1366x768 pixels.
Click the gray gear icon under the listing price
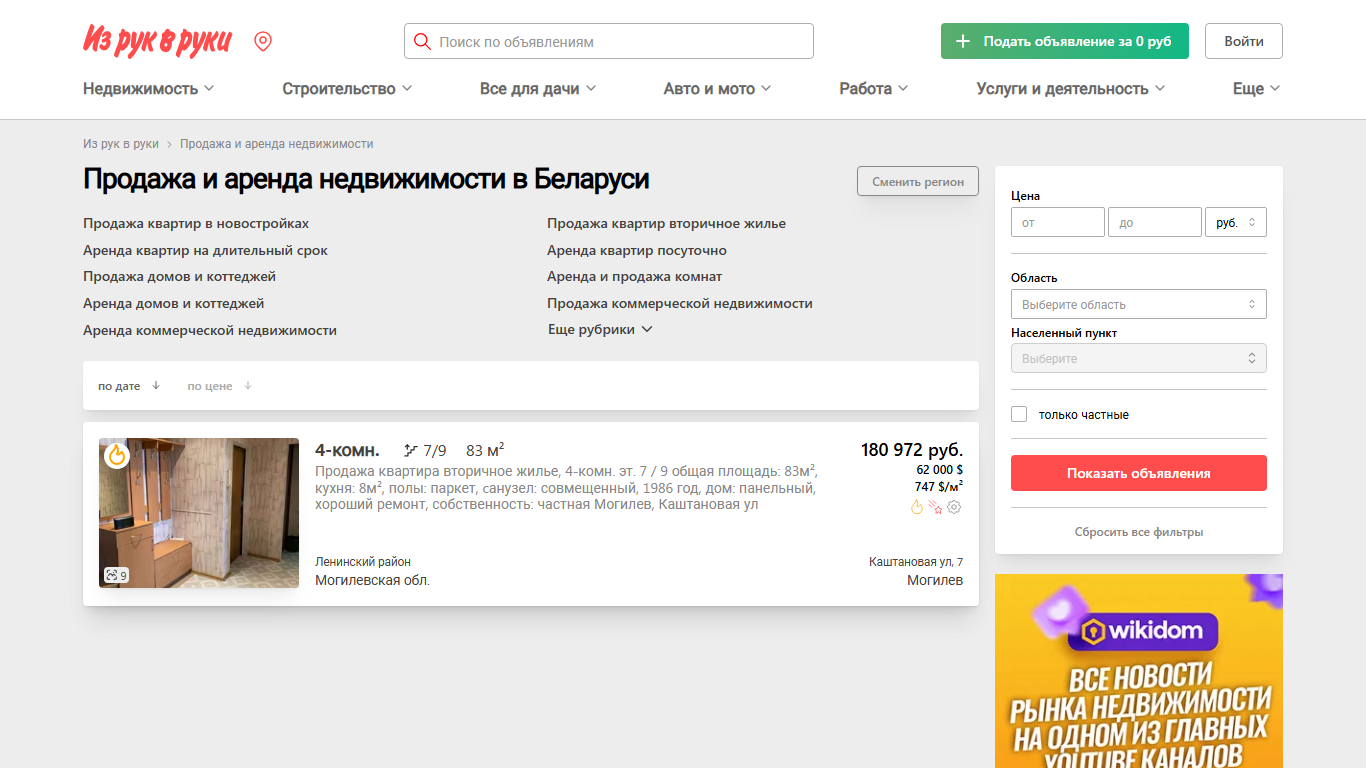pos(954,507)
